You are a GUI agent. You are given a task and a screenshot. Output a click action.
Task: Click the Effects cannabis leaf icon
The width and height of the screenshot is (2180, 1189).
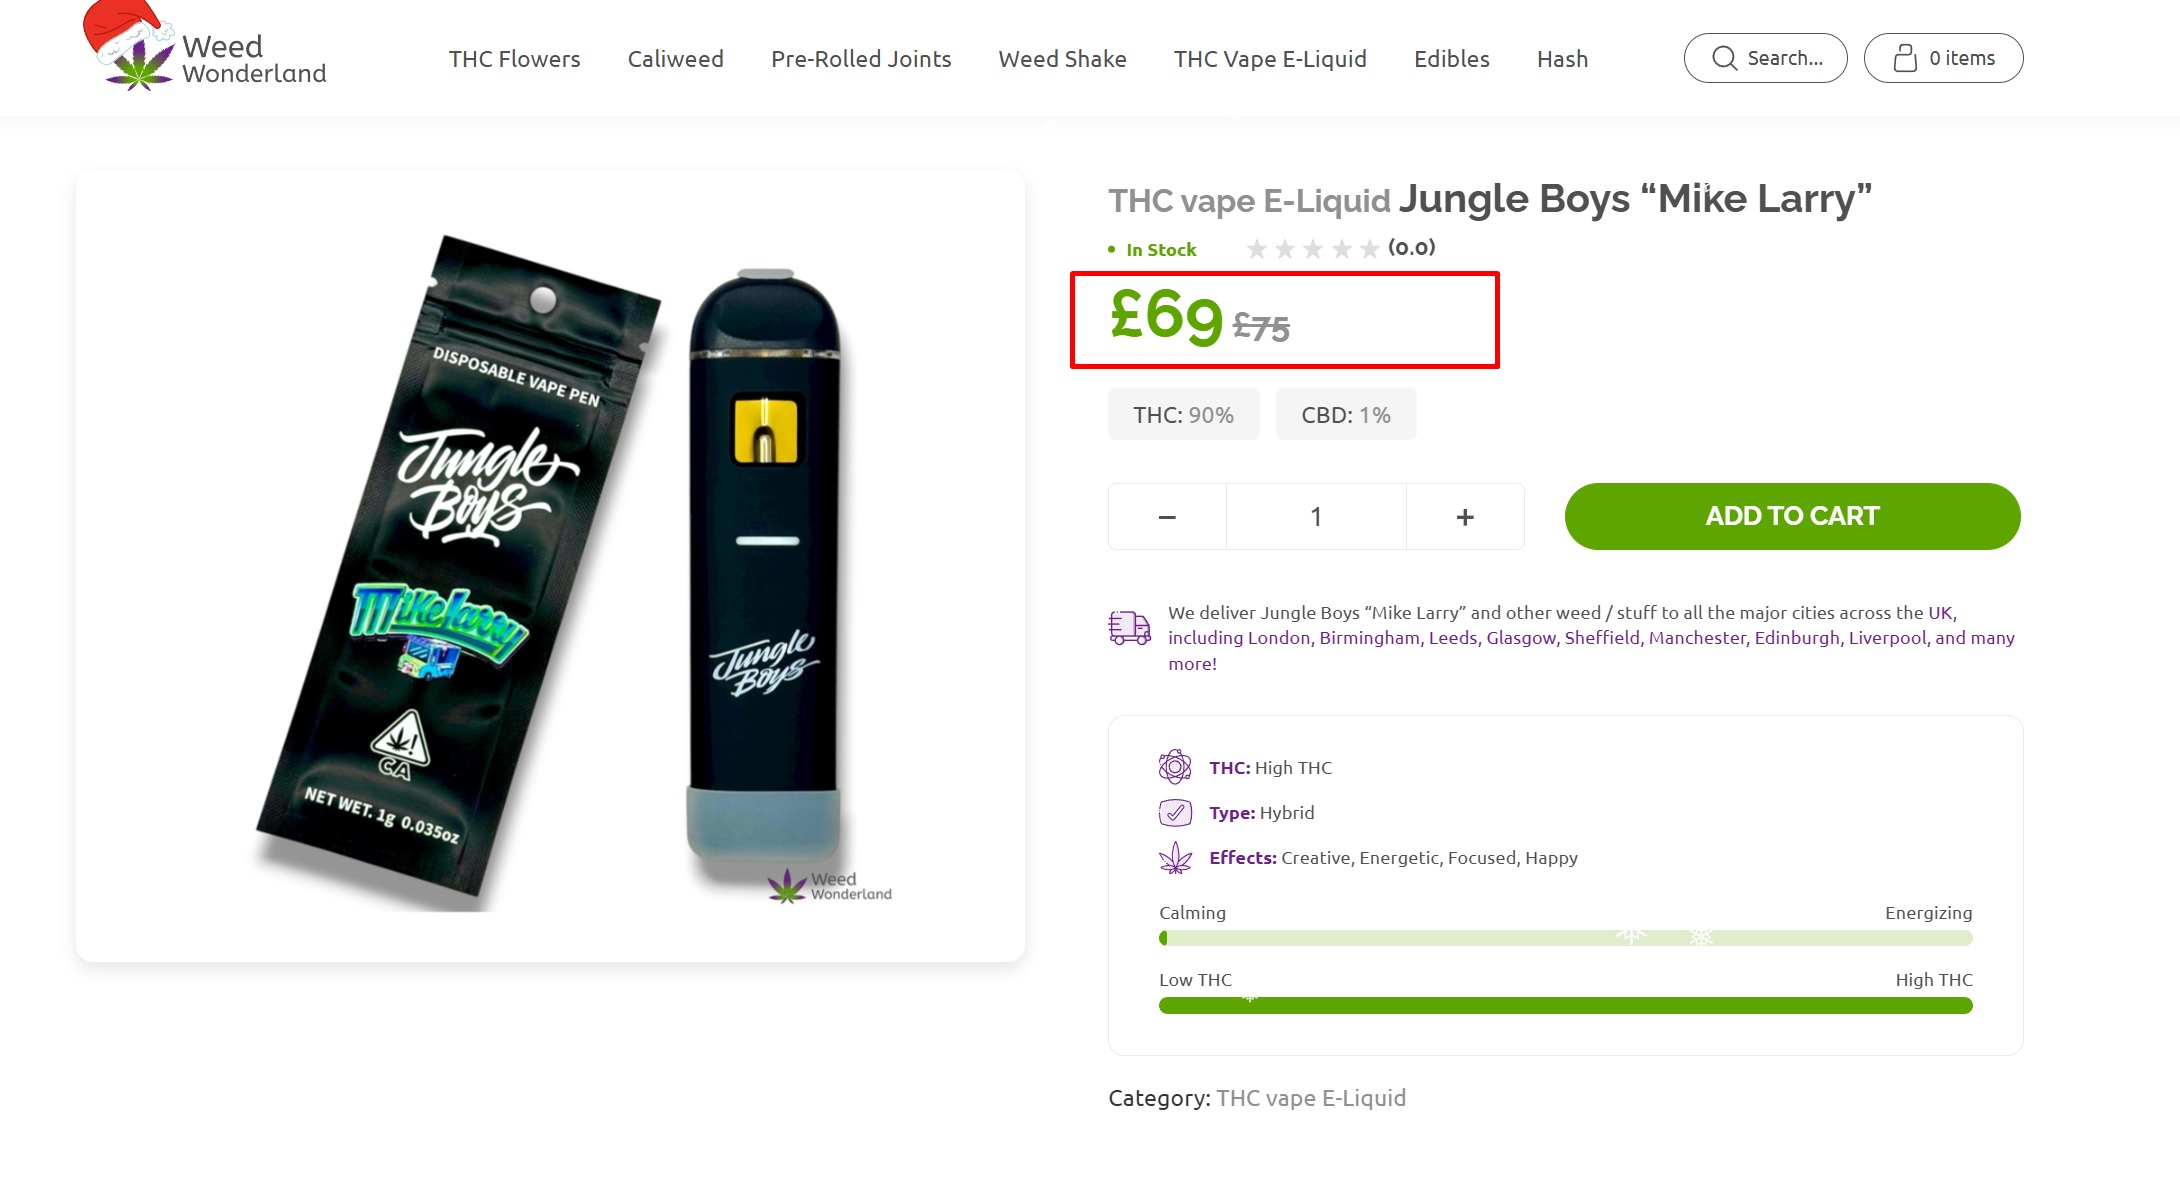1175,858
